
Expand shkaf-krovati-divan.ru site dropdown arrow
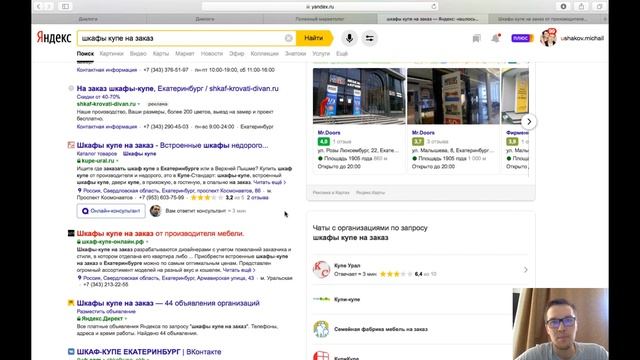tap(139, 104)
